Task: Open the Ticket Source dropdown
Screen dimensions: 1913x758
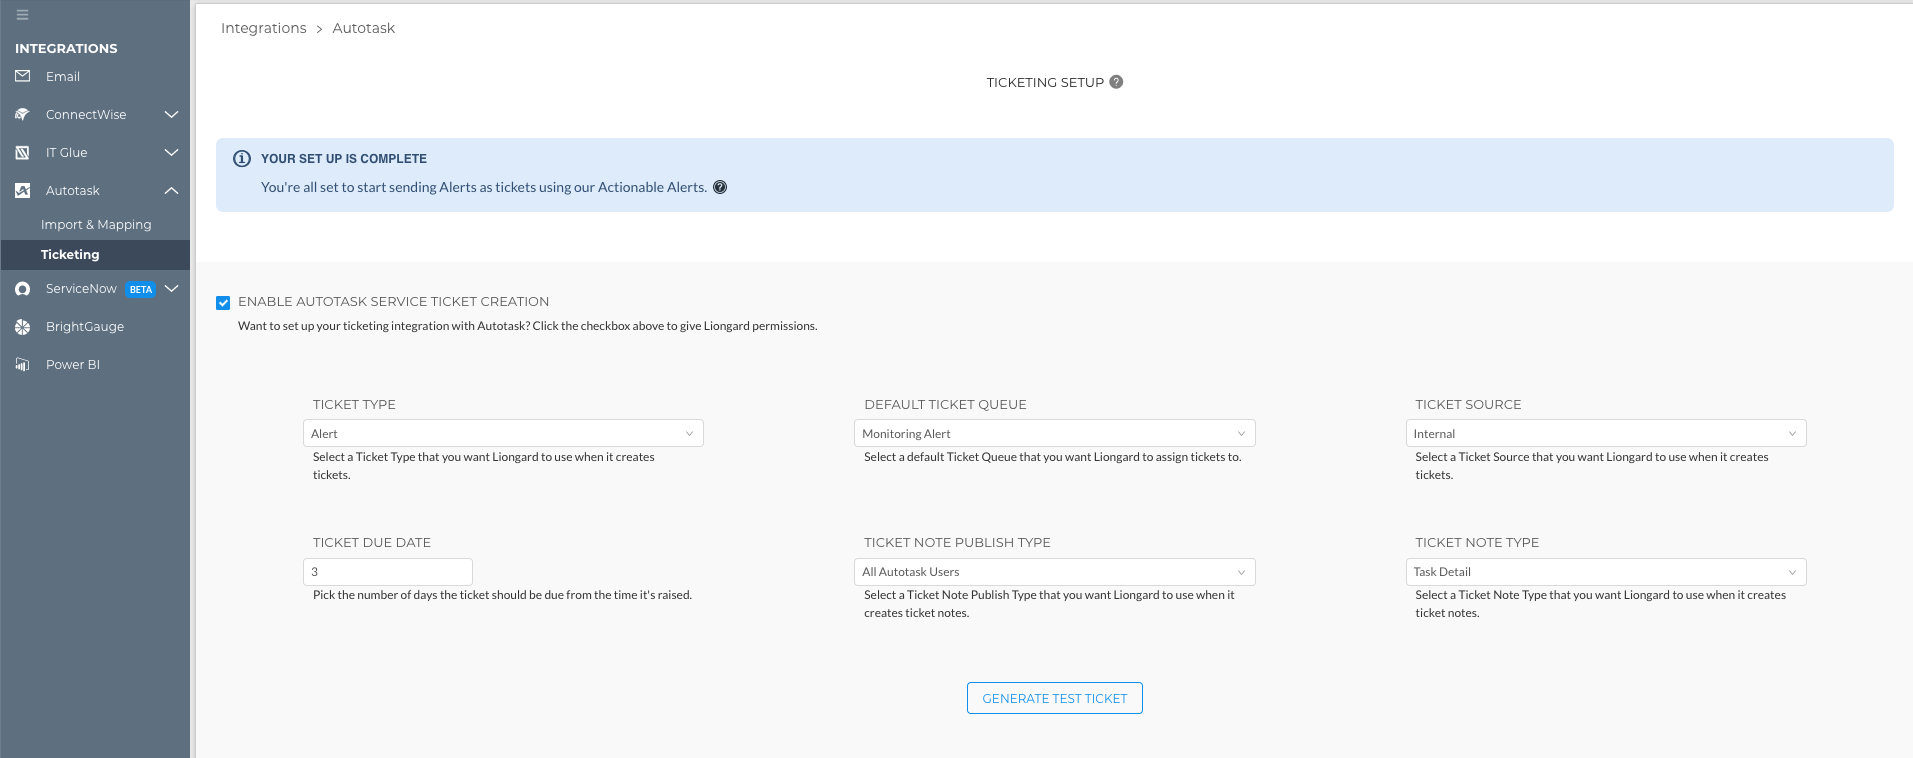Action: click(1606, 433)
